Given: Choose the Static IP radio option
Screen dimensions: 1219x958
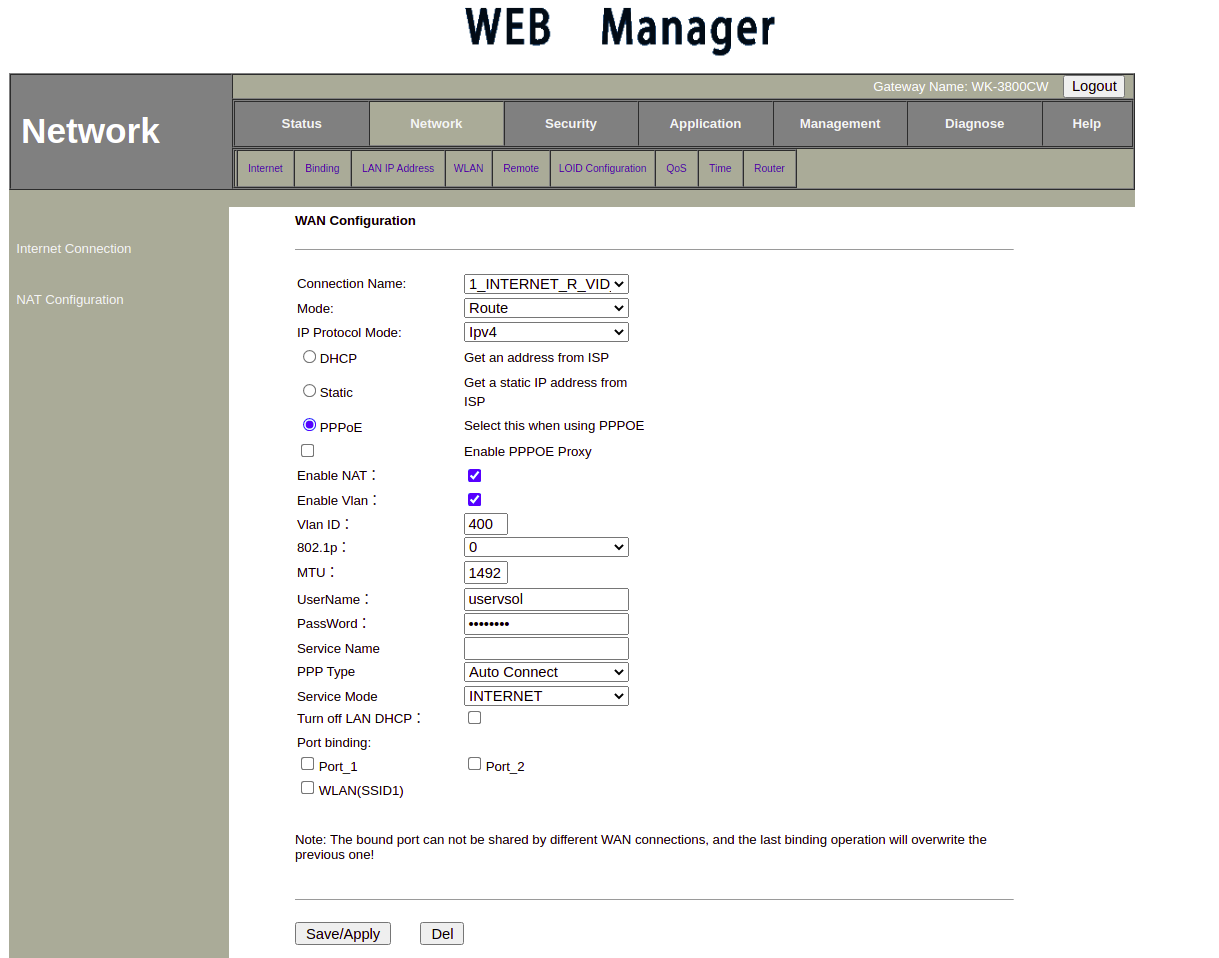Looking at the screenshot, I should pyautogui.click(x=309, y=391).
